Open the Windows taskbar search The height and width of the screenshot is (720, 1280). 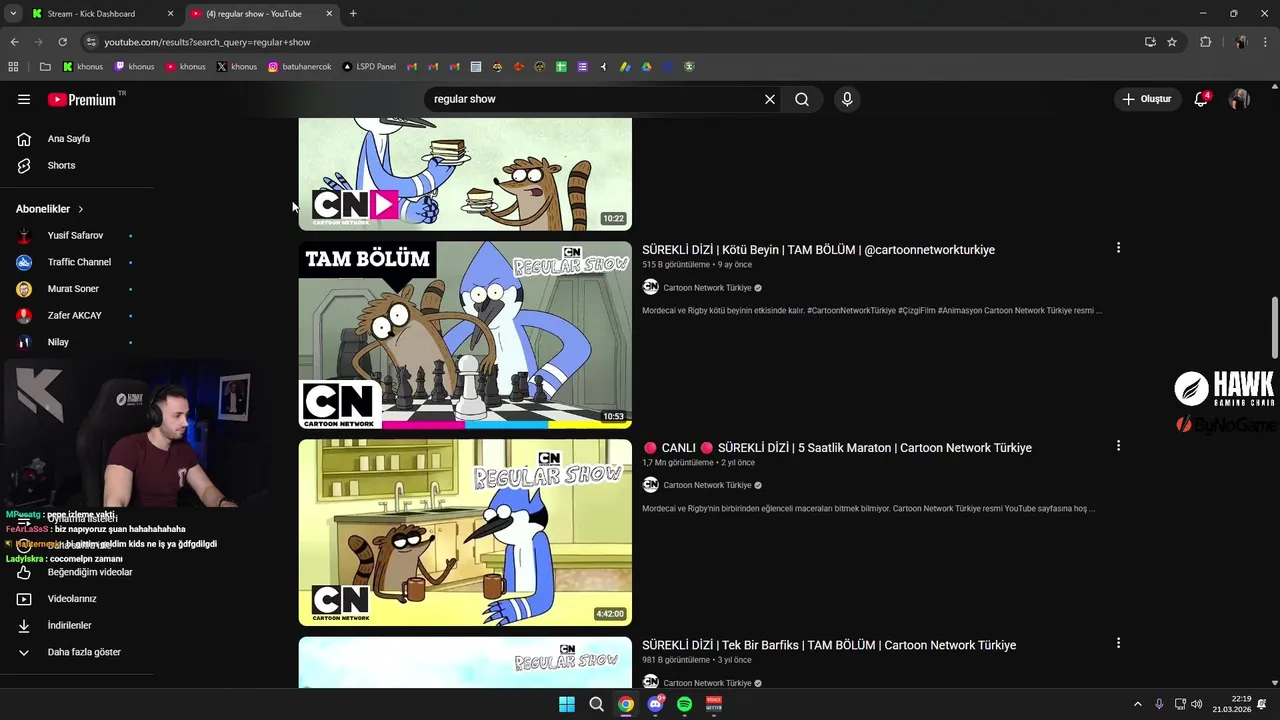click(x=596, y=704)
